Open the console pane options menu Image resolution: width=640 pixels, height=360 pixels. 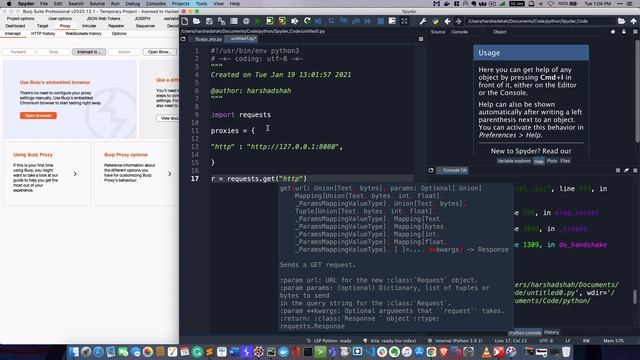[x=635, y=170]
